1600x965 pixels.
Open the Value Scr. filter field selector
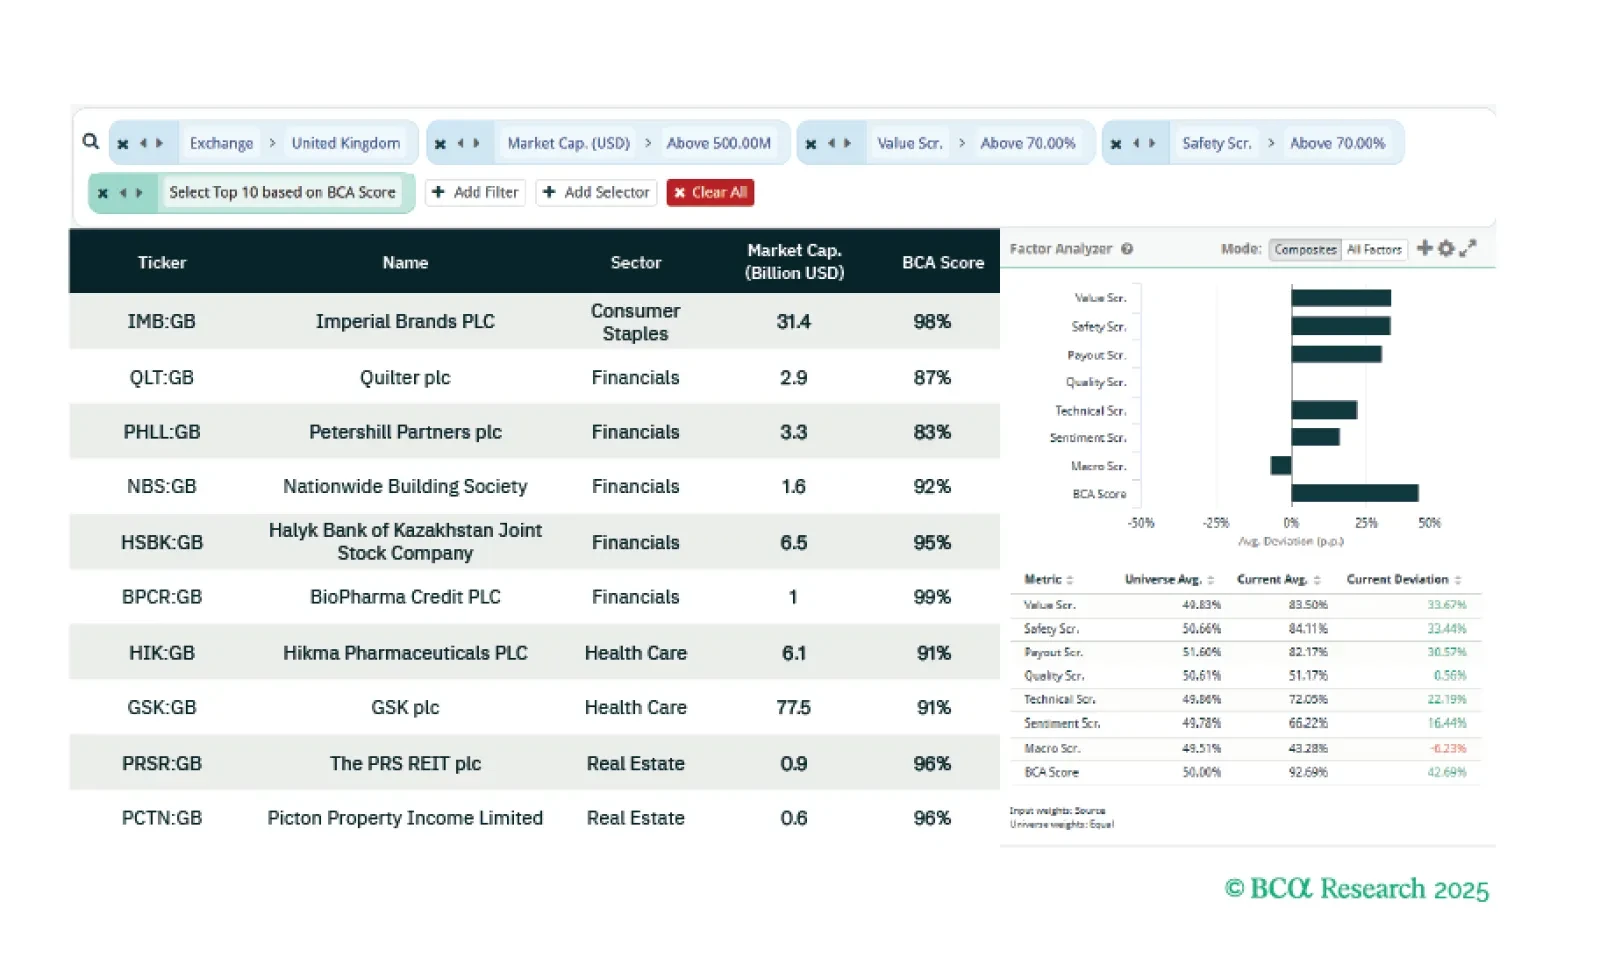click(x=909, y=143)
